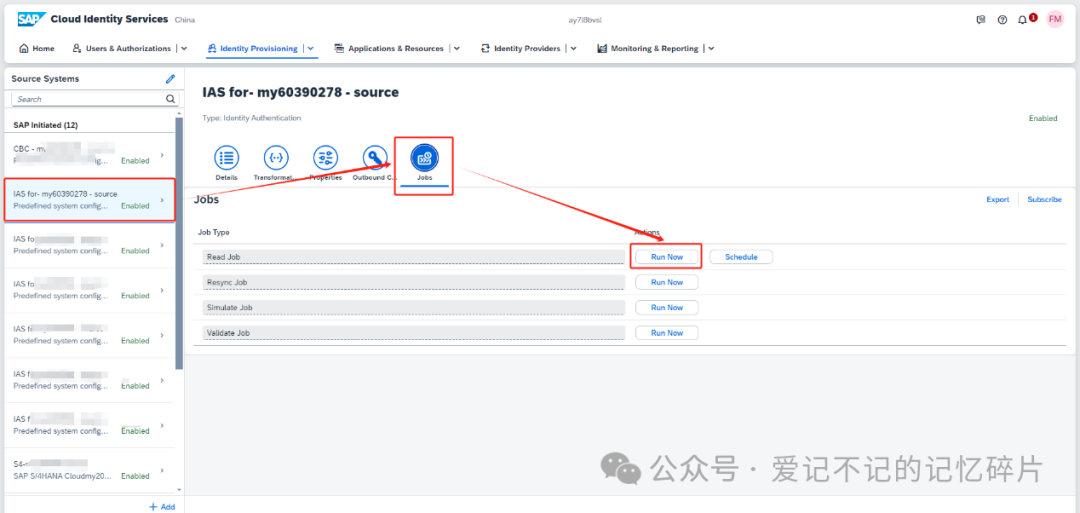Viewport: 1080px width, 513px height.
Task: Open Applications & Resources menu
Action: coord(389,49)
